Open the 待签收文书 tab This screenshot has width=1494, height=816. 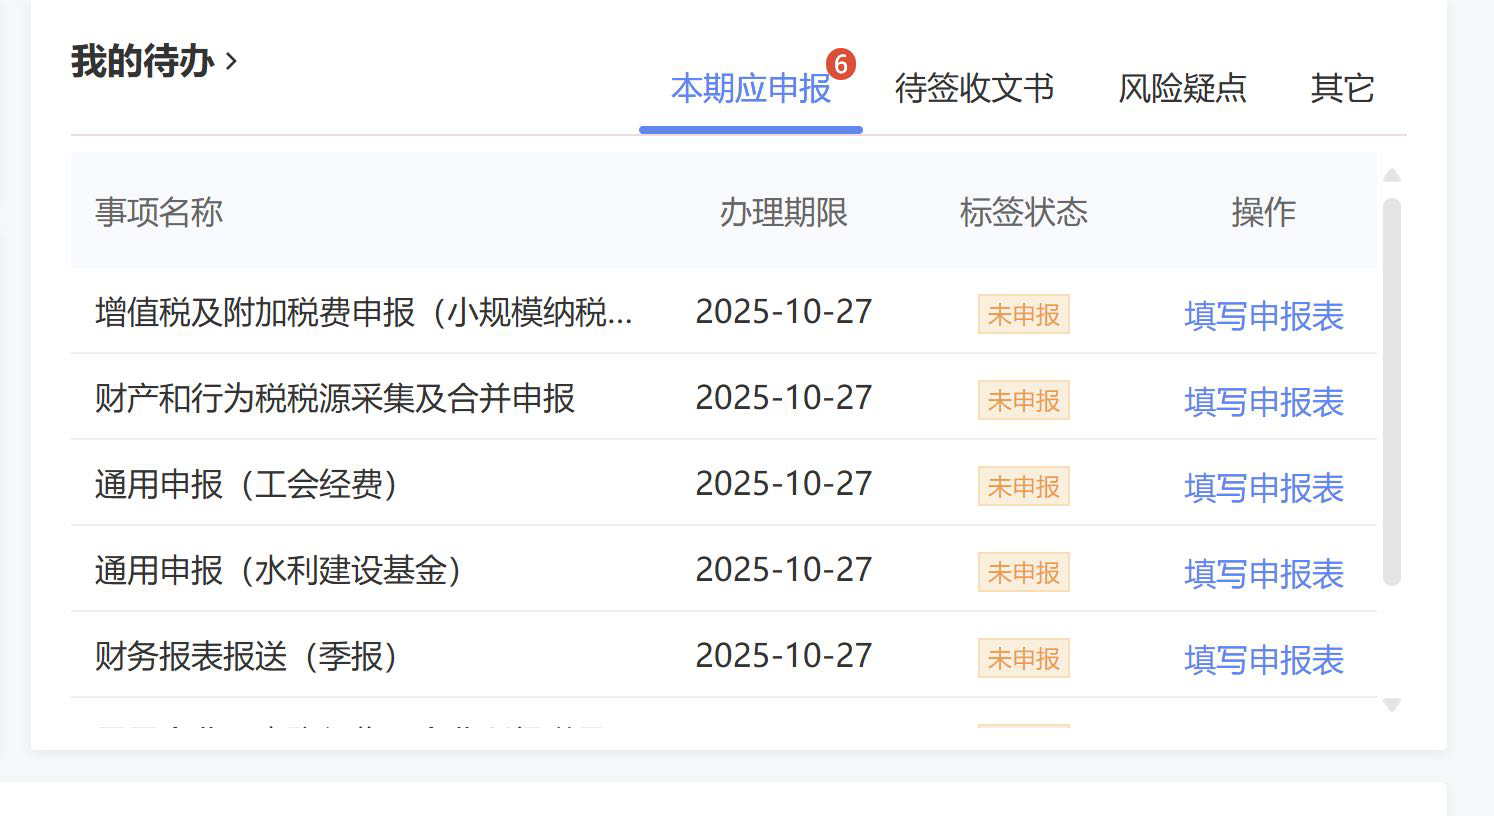click(973, 89)
